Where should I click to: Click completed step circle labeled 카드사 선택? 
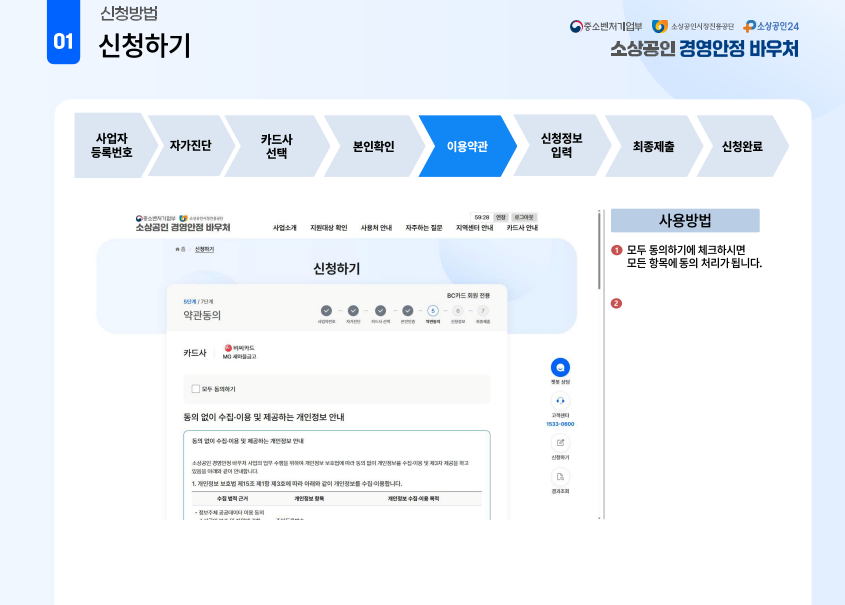click(x=380, y=311)
